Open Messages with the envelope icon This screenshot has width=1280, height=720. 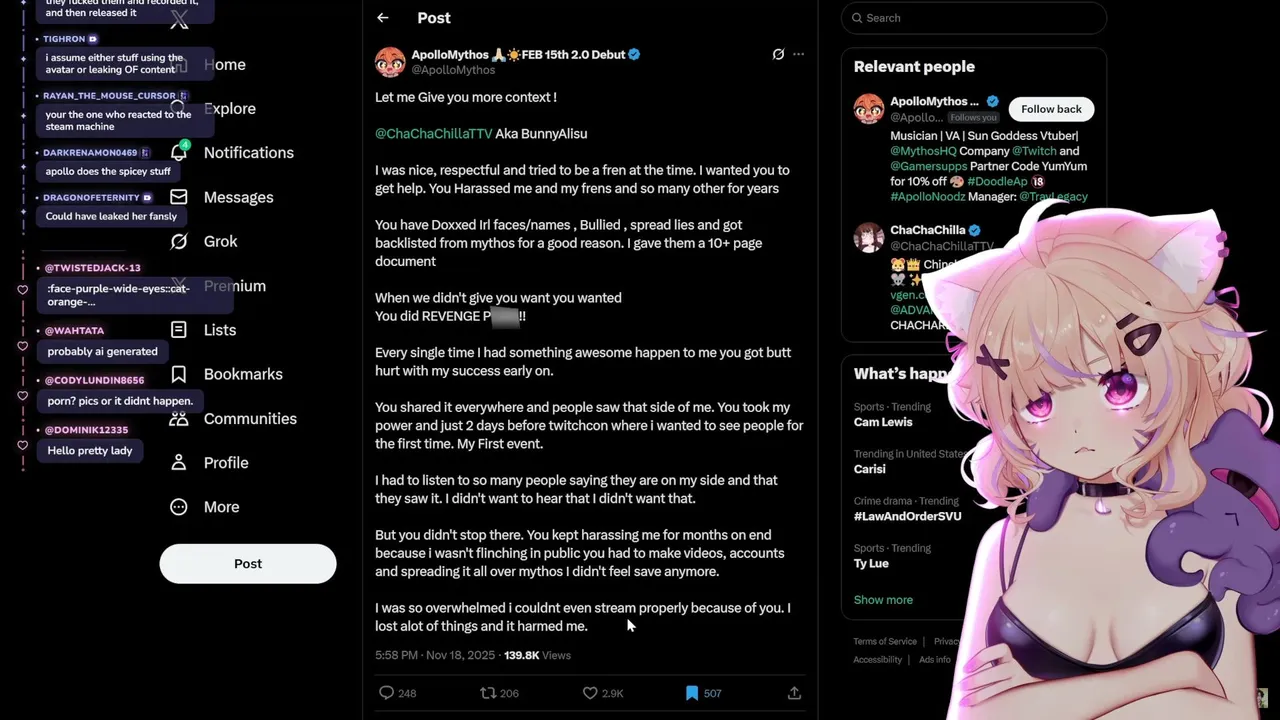tap(179, 197)
